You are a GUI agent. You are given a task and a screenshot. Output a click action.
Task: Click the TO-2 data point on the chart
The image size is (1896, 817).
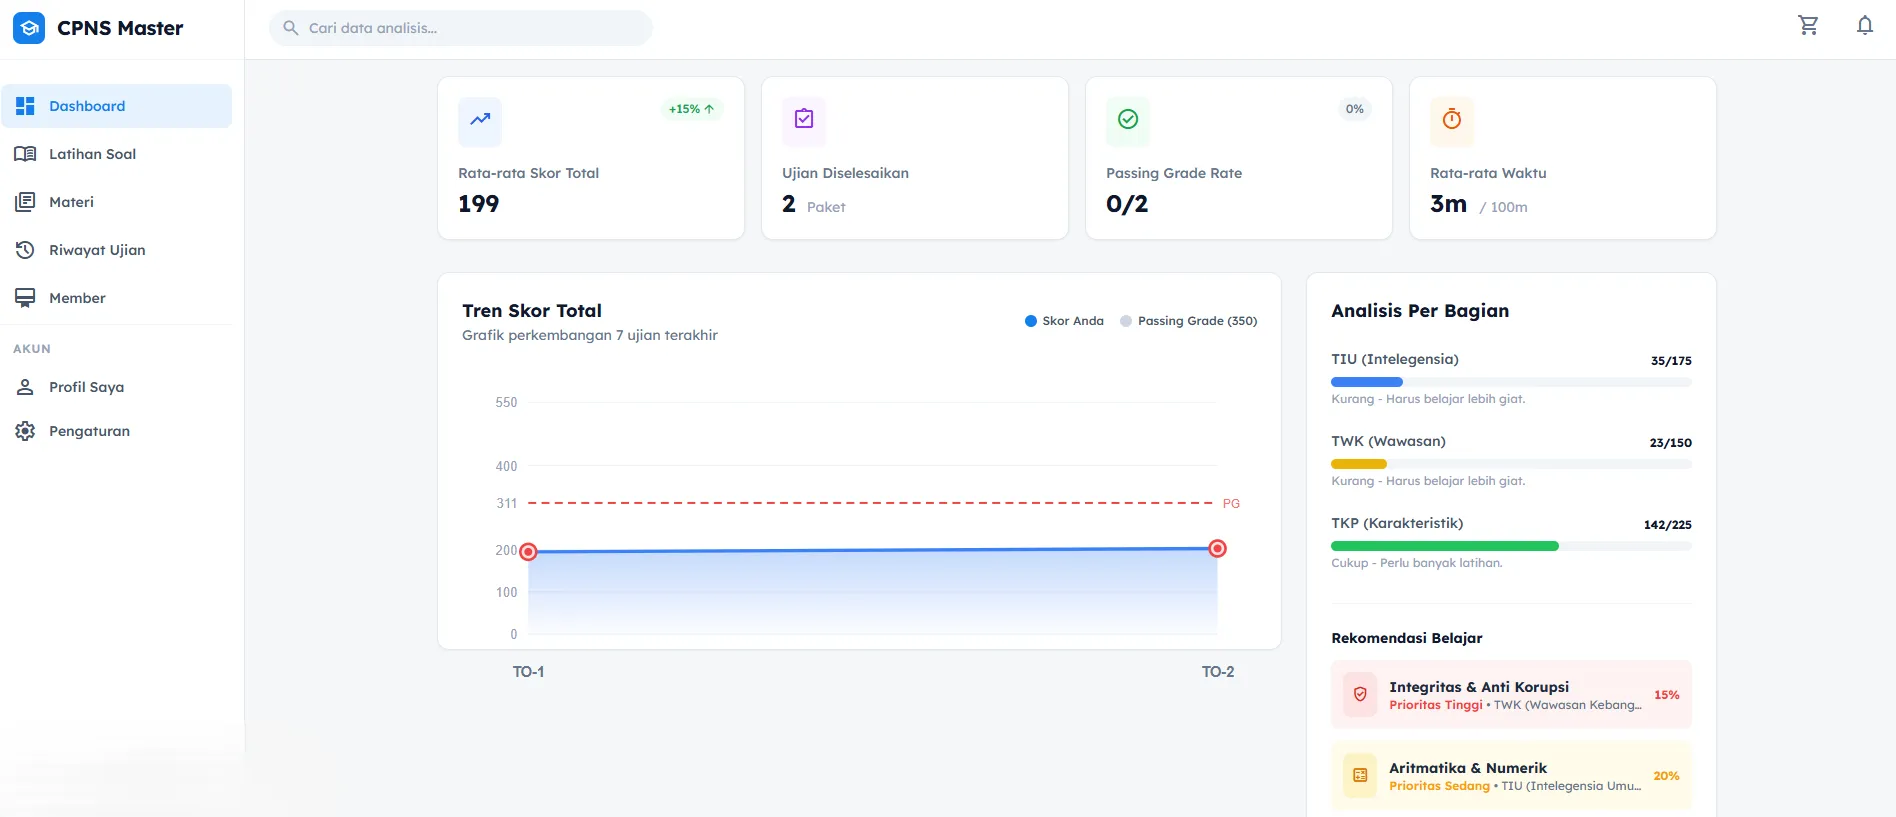(x=1217, y=548)
